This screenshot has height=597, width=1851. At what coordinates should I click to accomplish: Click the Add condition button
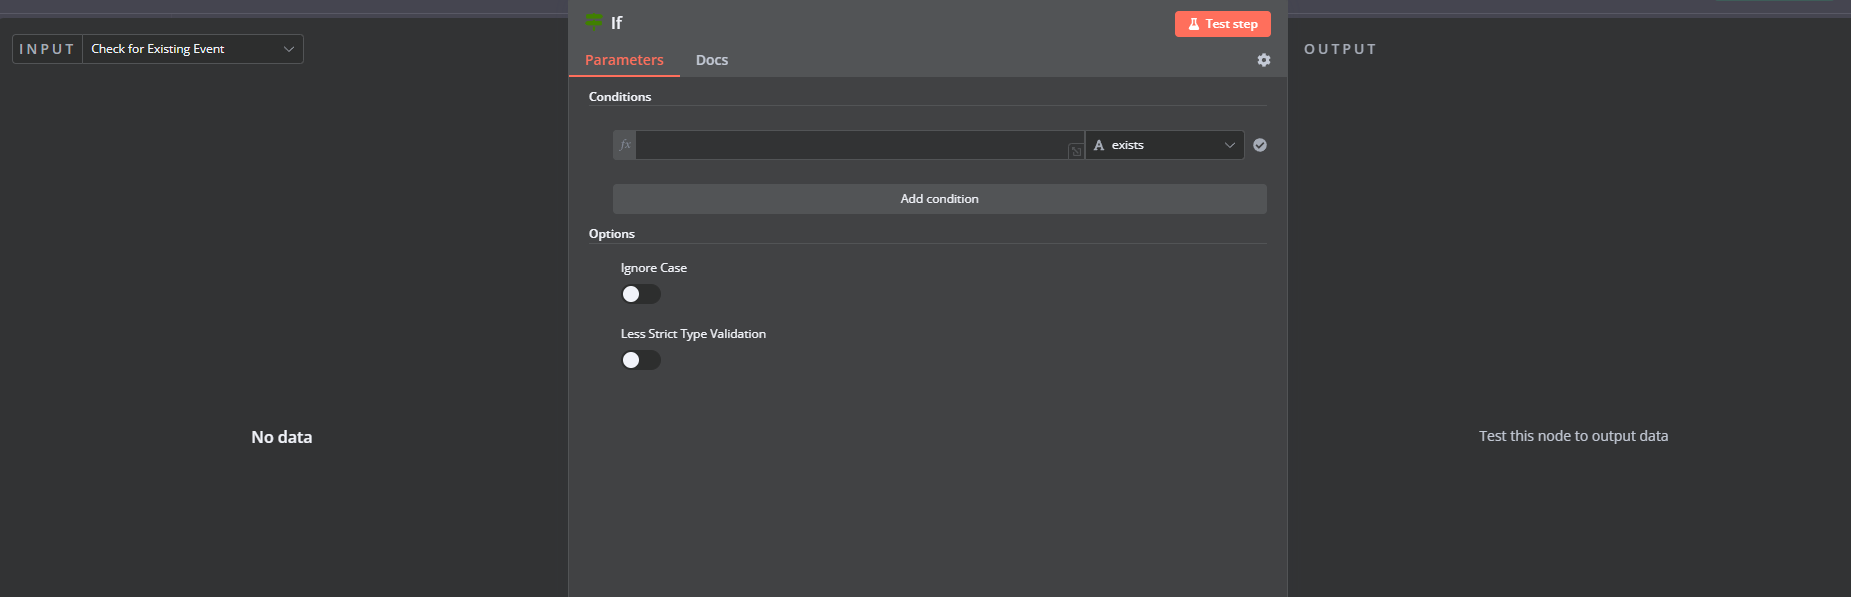(x=939, y=199)
